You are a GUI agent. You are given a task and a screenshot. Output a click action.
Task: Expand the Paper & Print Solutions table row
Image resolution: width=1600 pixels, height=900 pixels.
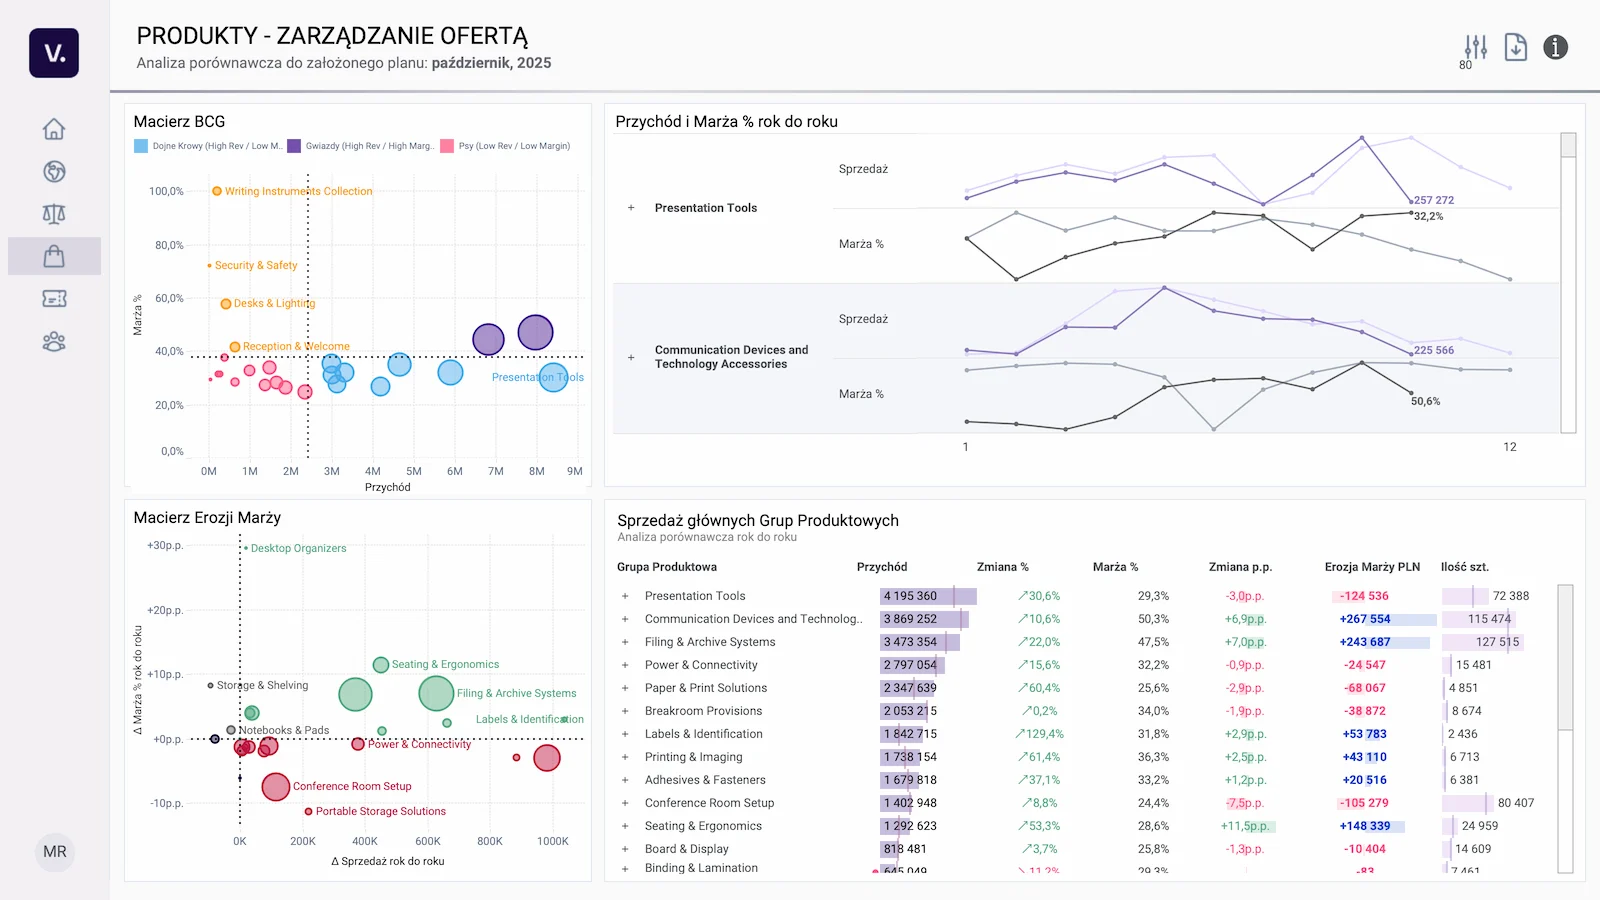[624, 688]
